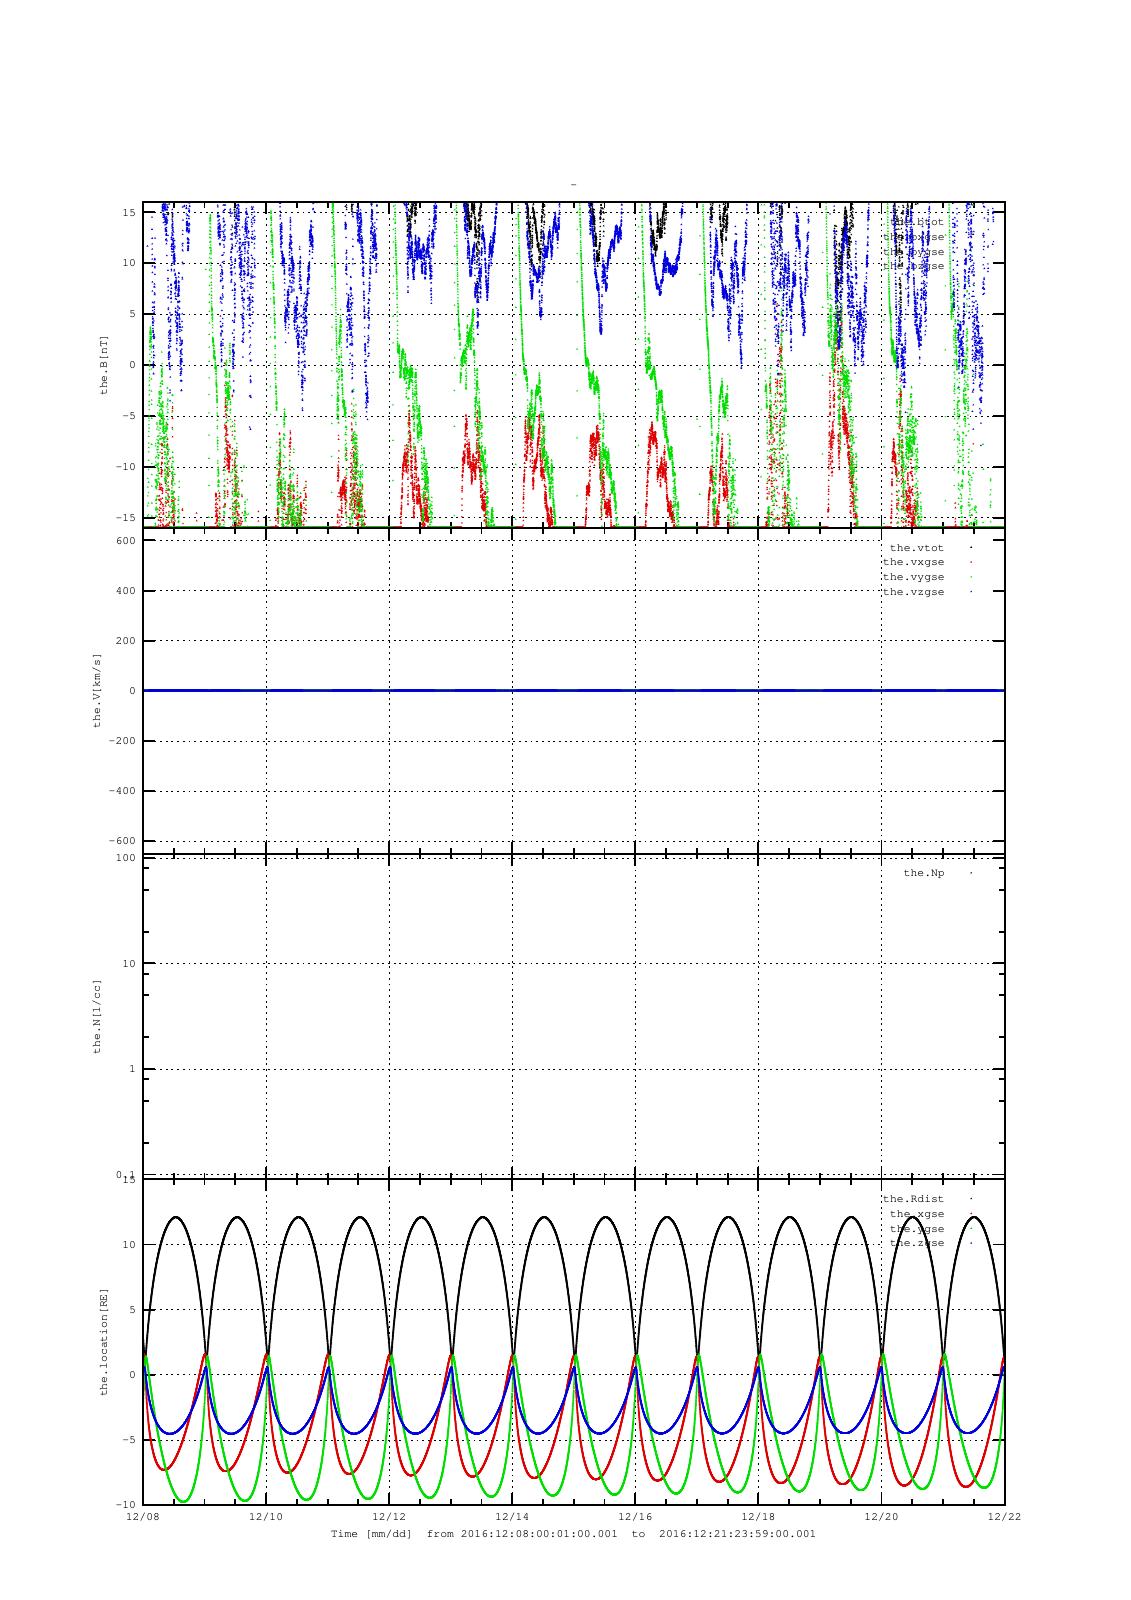Click the 'the.Rdist' legend entry
The width and height of the screenshot is (1131, 1600).
tap(913, 1199)
